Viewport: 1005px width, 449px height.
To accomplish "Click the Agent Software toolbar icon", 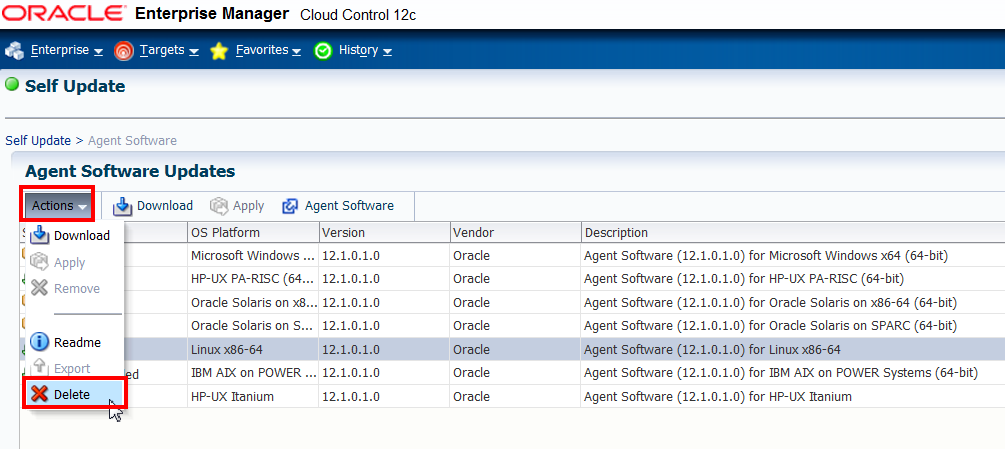I will pos(290,206).
